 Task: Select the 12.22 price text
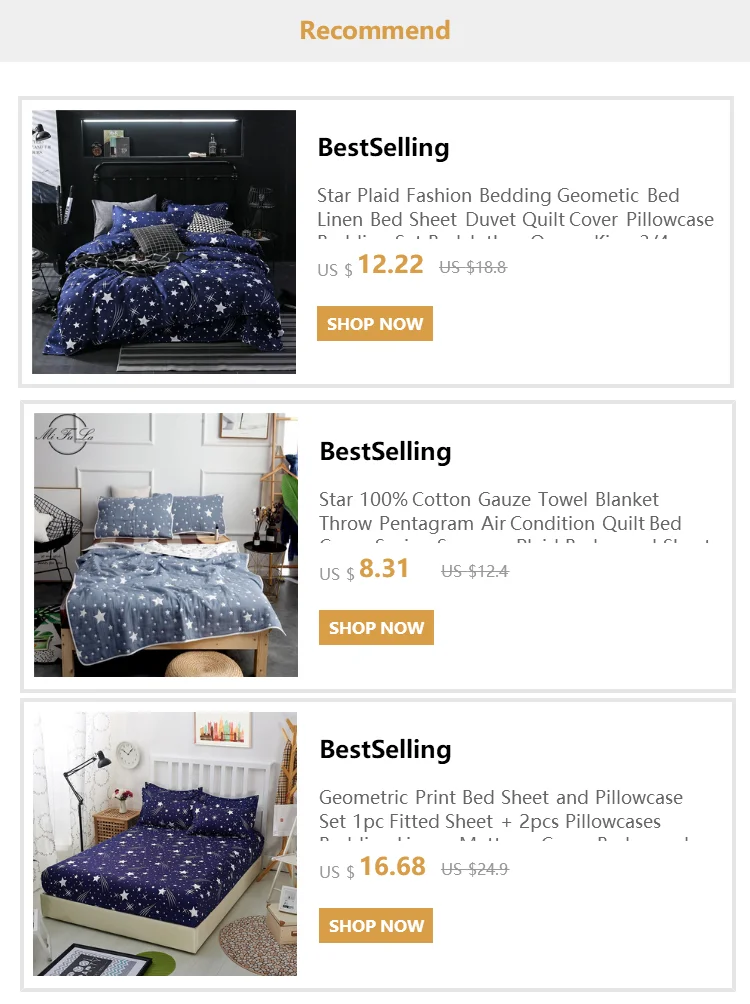point(391,264)
